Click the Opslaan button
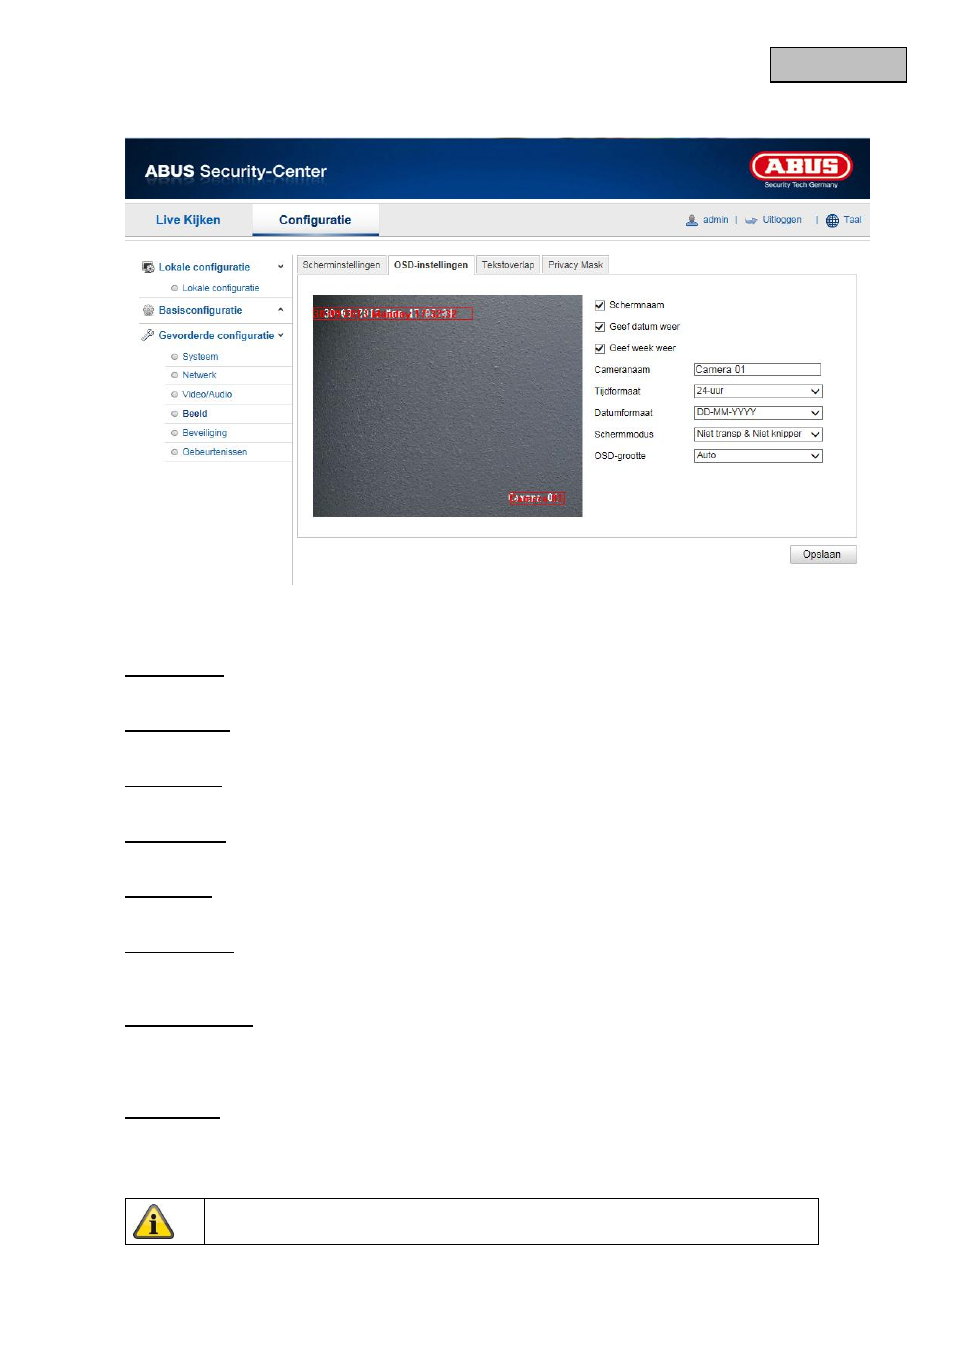 tap(823, 554)
